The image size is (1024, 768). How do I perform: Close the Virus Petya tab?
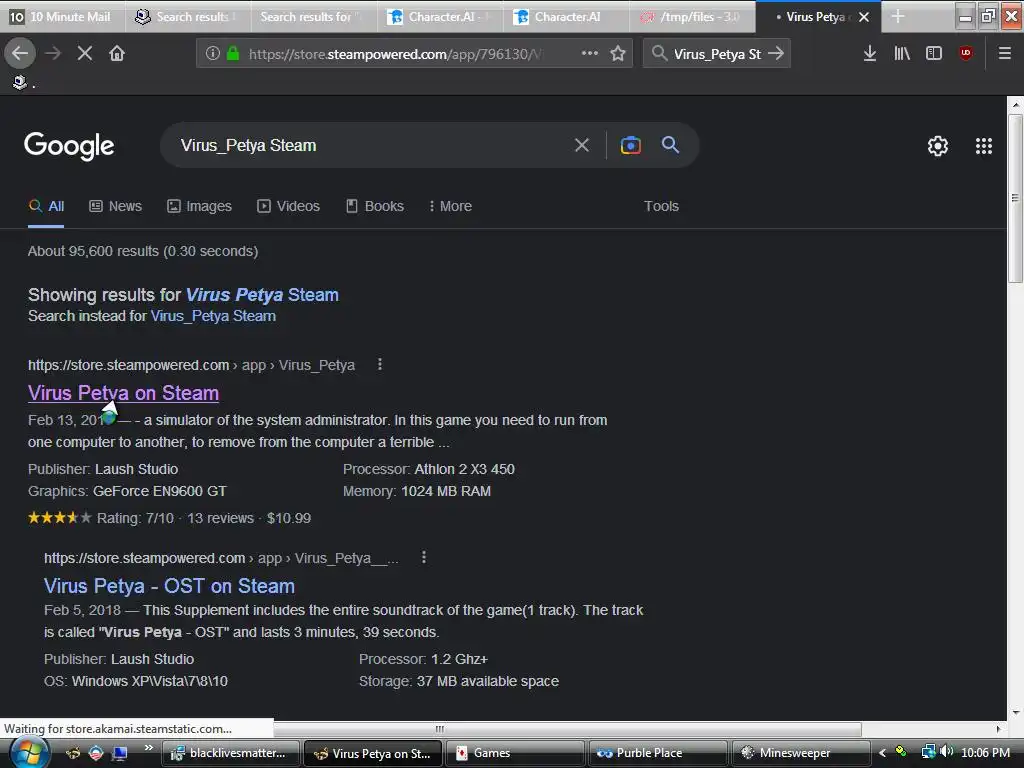864,17
